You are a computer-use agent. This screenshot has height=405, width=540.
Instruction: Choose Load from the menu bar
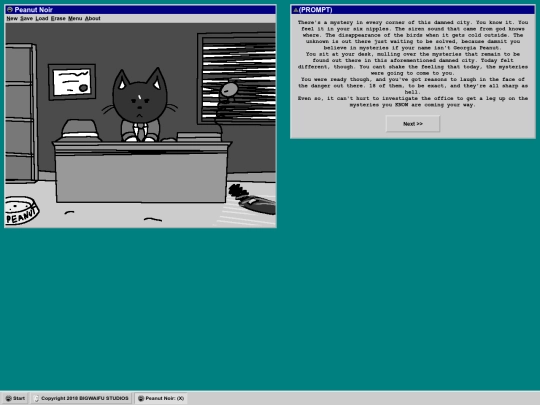click(x=42, y=19)
